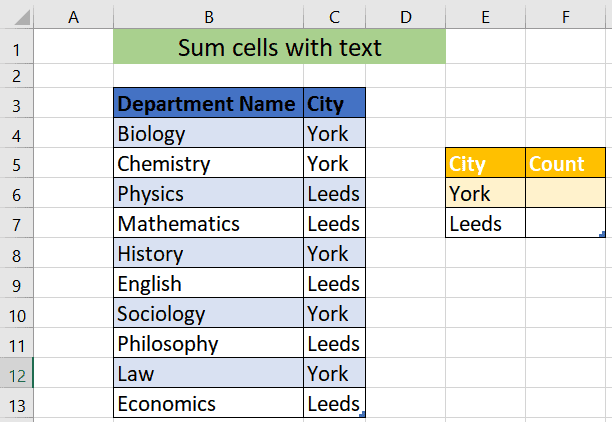This screenshot has width=612, height=422.
Task: Select row 12 header
Action: click(x=17, y=374)
